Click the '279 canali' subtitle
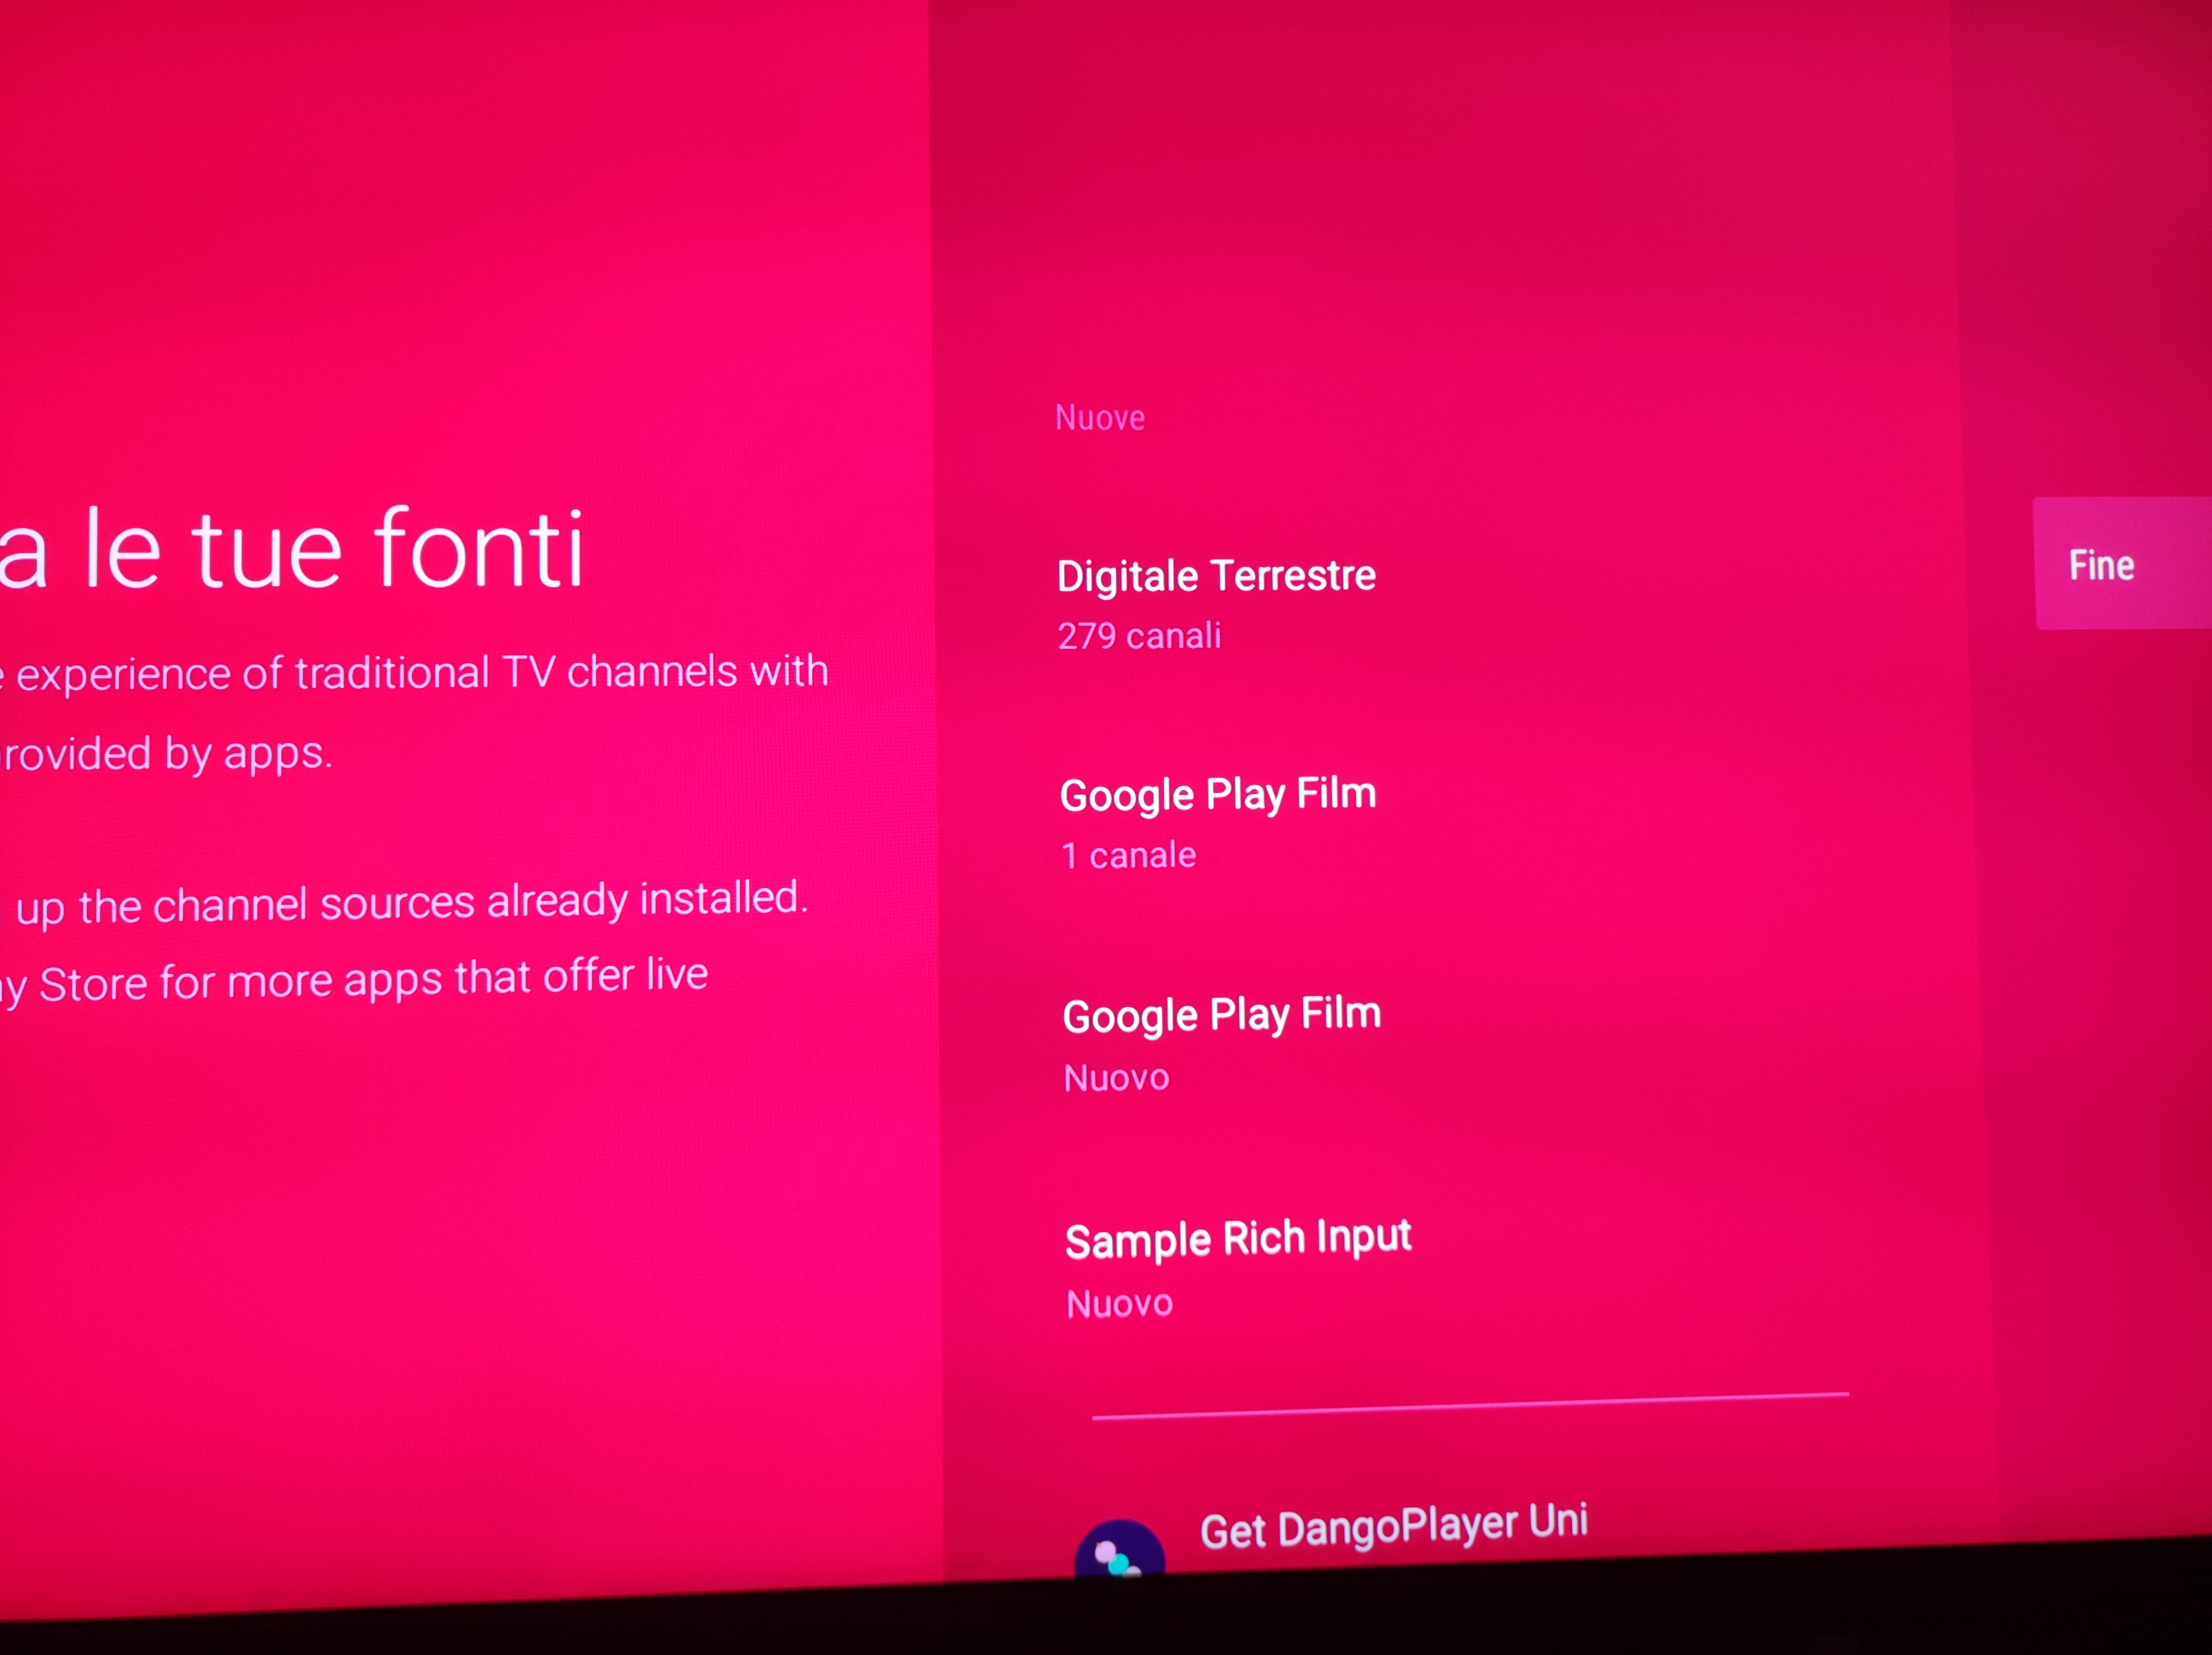 coord(1139,636)
